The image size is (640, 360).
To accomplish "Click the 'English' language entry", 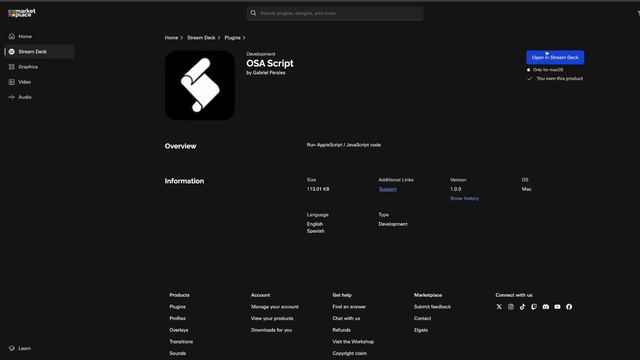I will coord(315,224).
